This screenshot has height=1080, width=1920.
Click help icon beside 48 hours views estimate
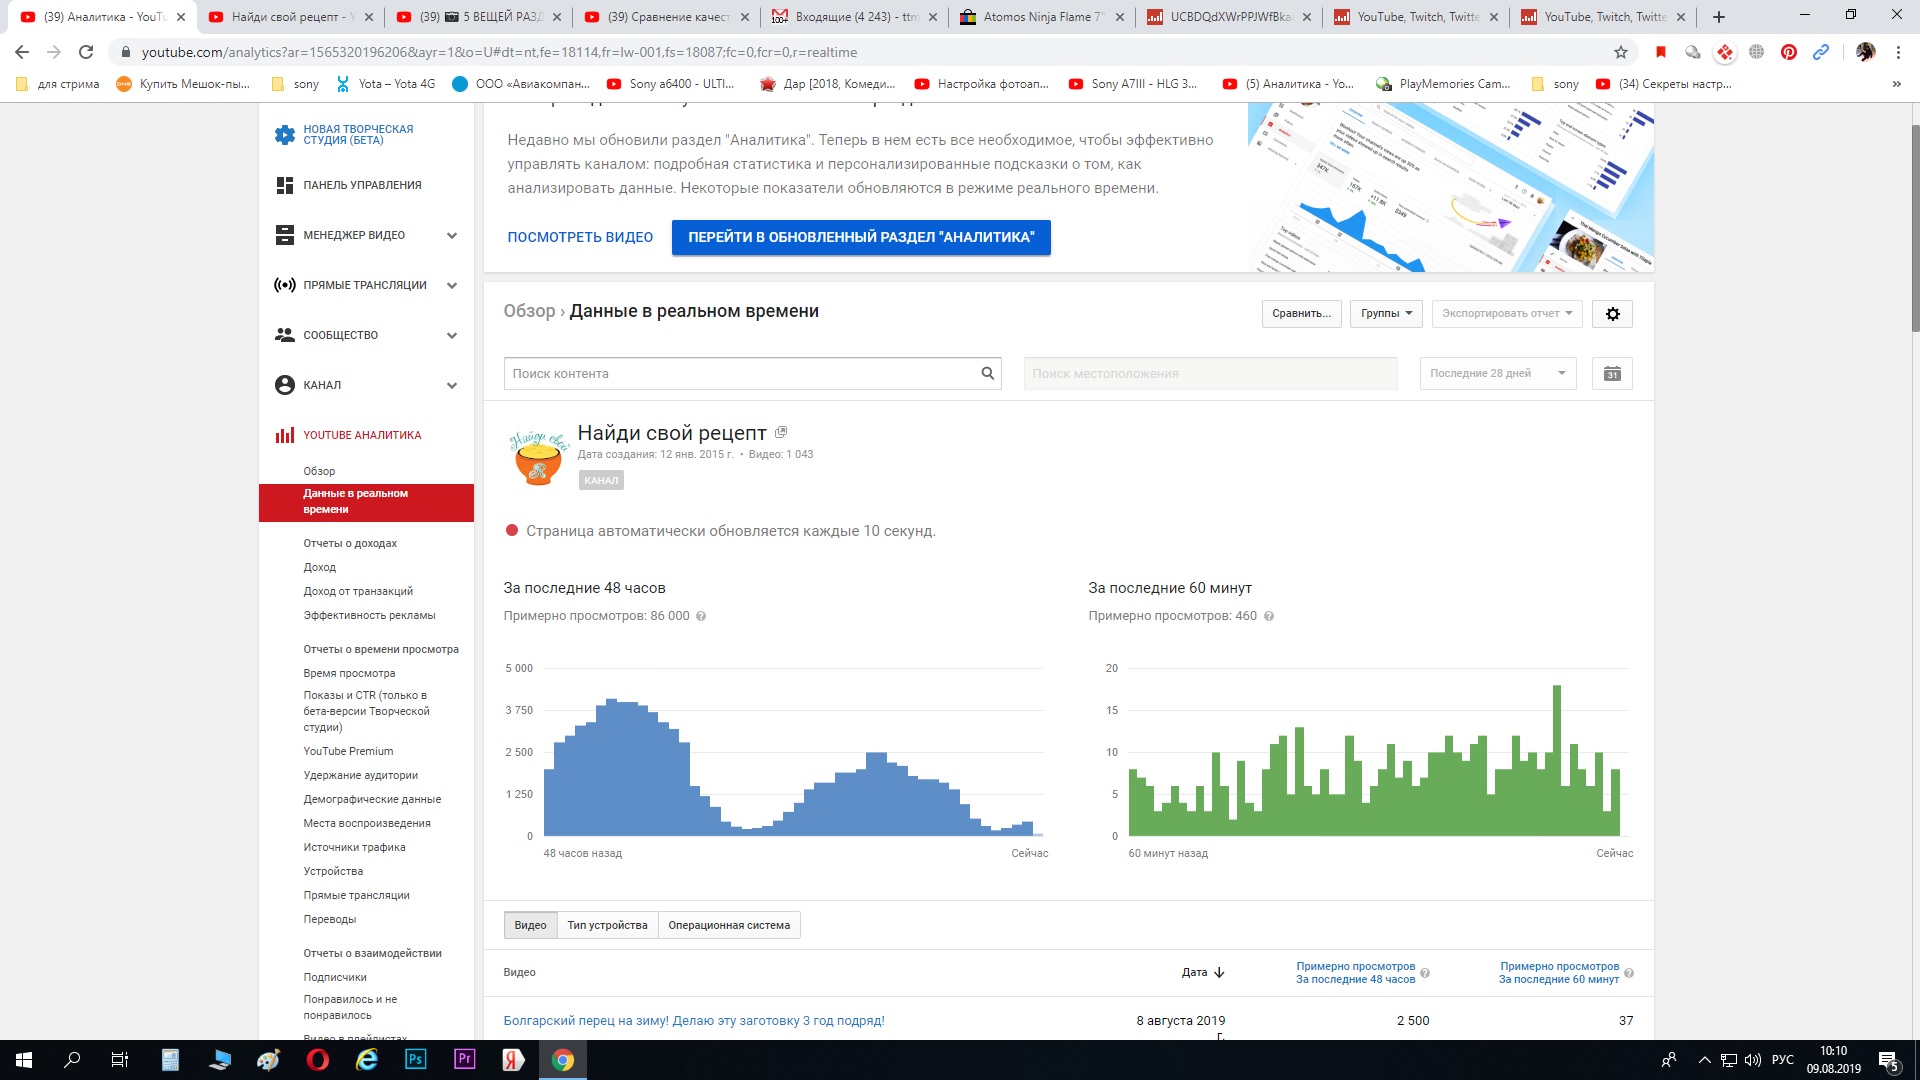point(701,616)
